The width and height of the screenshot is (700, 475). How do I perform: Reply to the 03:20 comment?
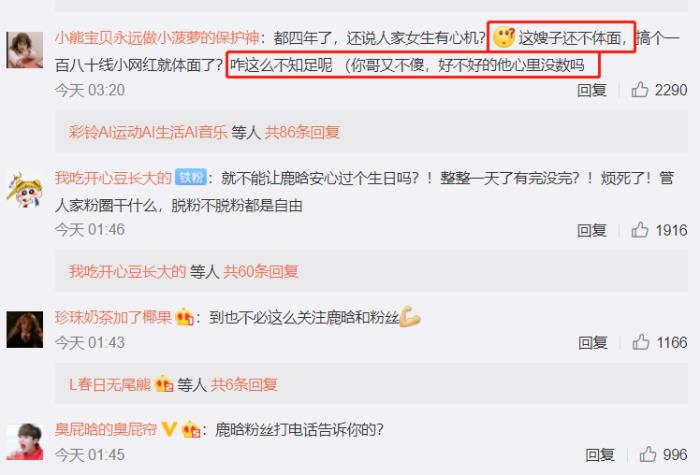pyautogui.click(x=592, y=90)
